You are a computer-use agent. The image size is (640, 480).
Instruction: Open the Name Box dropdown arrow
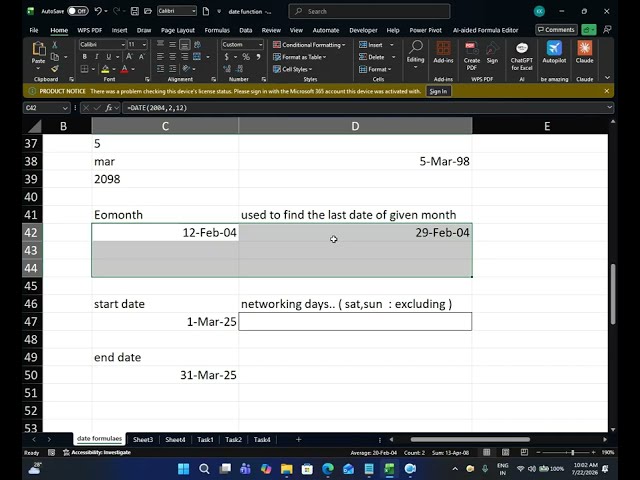pyautogui.click(x=65, y=108)
